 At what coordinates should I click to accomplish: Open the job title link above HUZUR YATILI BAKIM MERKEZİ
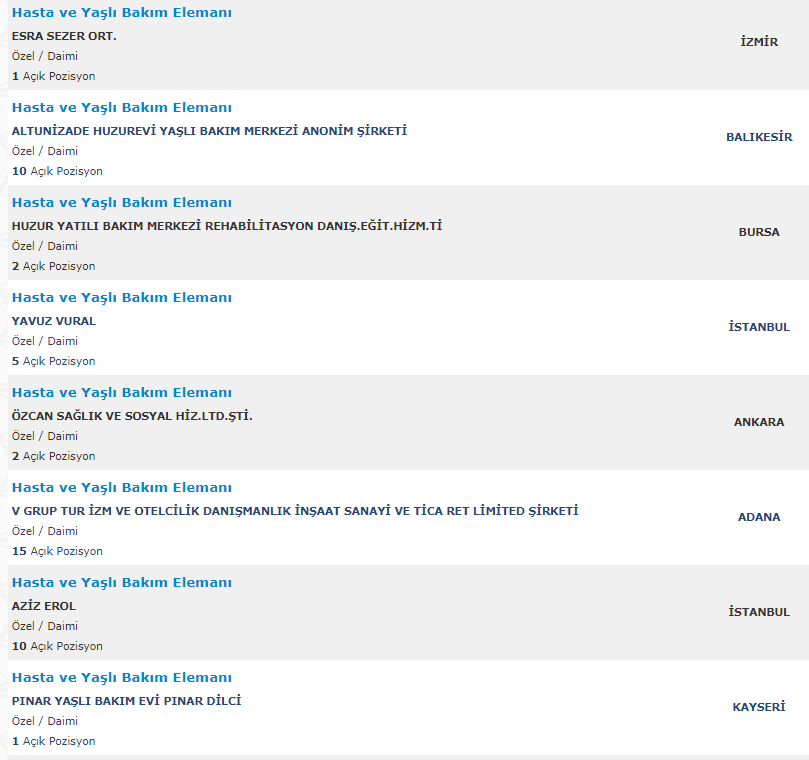tap(121, 203)
